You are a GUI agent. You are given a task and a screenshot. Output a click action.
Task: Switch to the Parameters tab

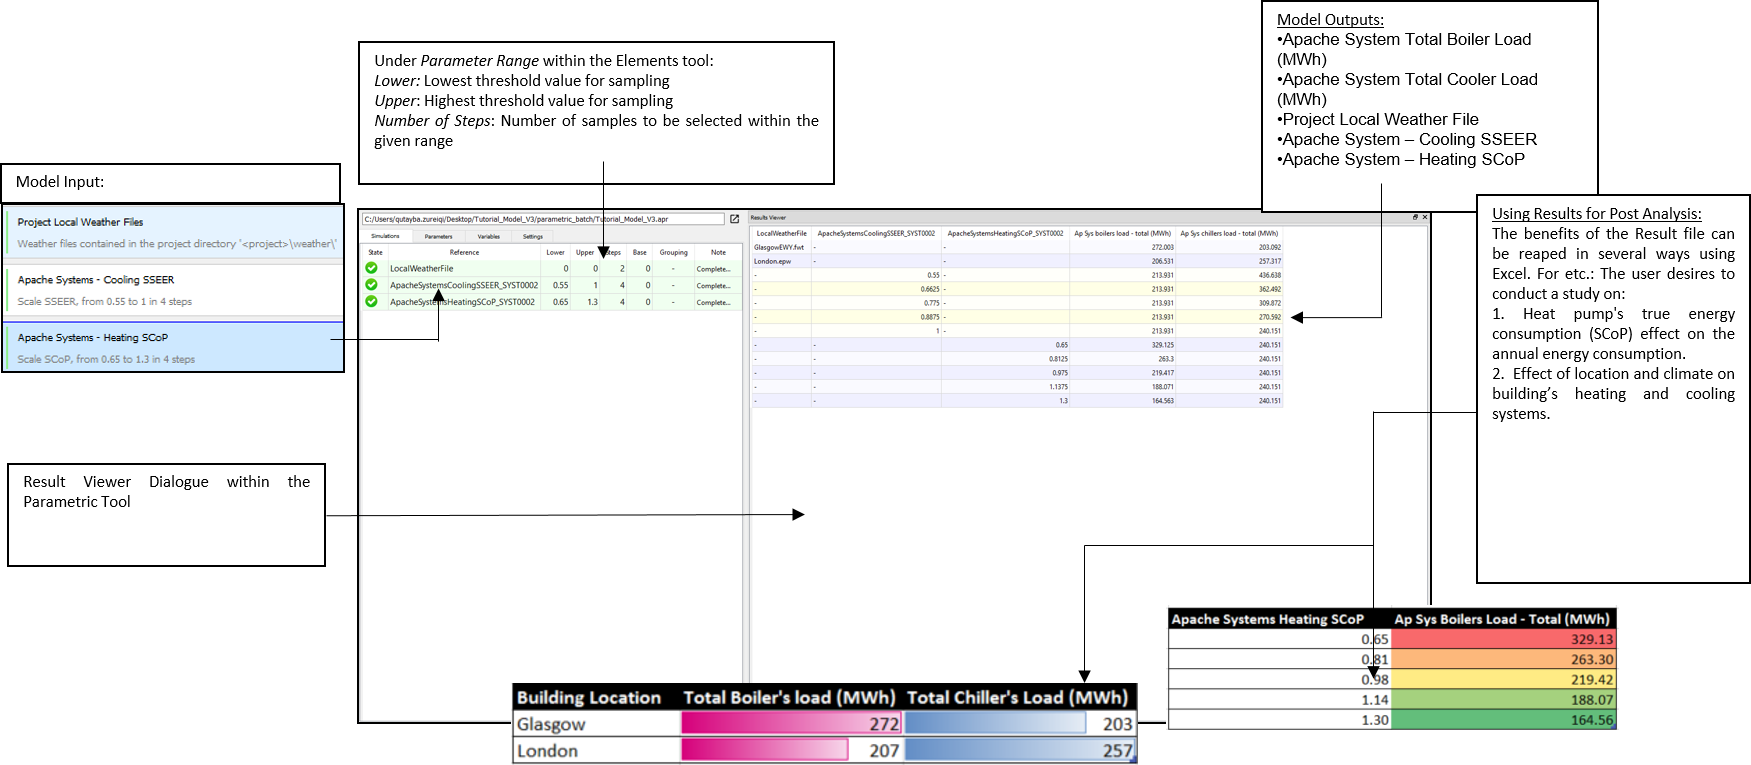(438, 237)
